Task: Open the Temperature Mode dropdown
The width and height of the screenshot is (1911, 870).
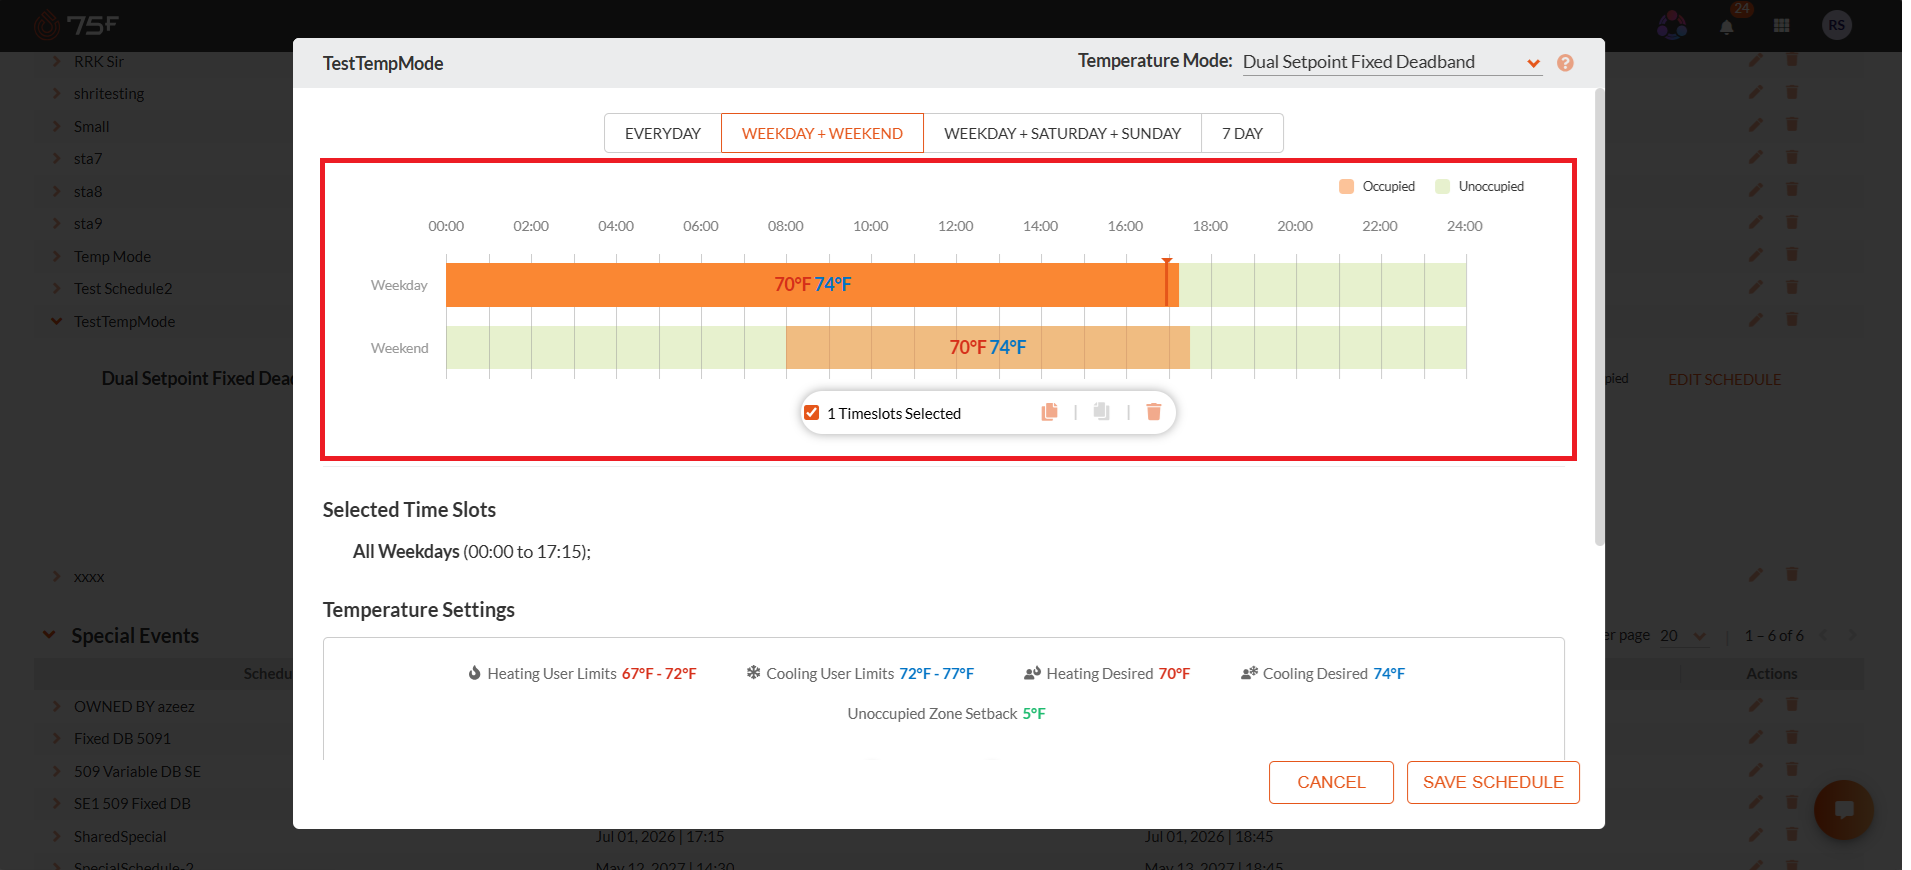Action: coord(1391,62)
